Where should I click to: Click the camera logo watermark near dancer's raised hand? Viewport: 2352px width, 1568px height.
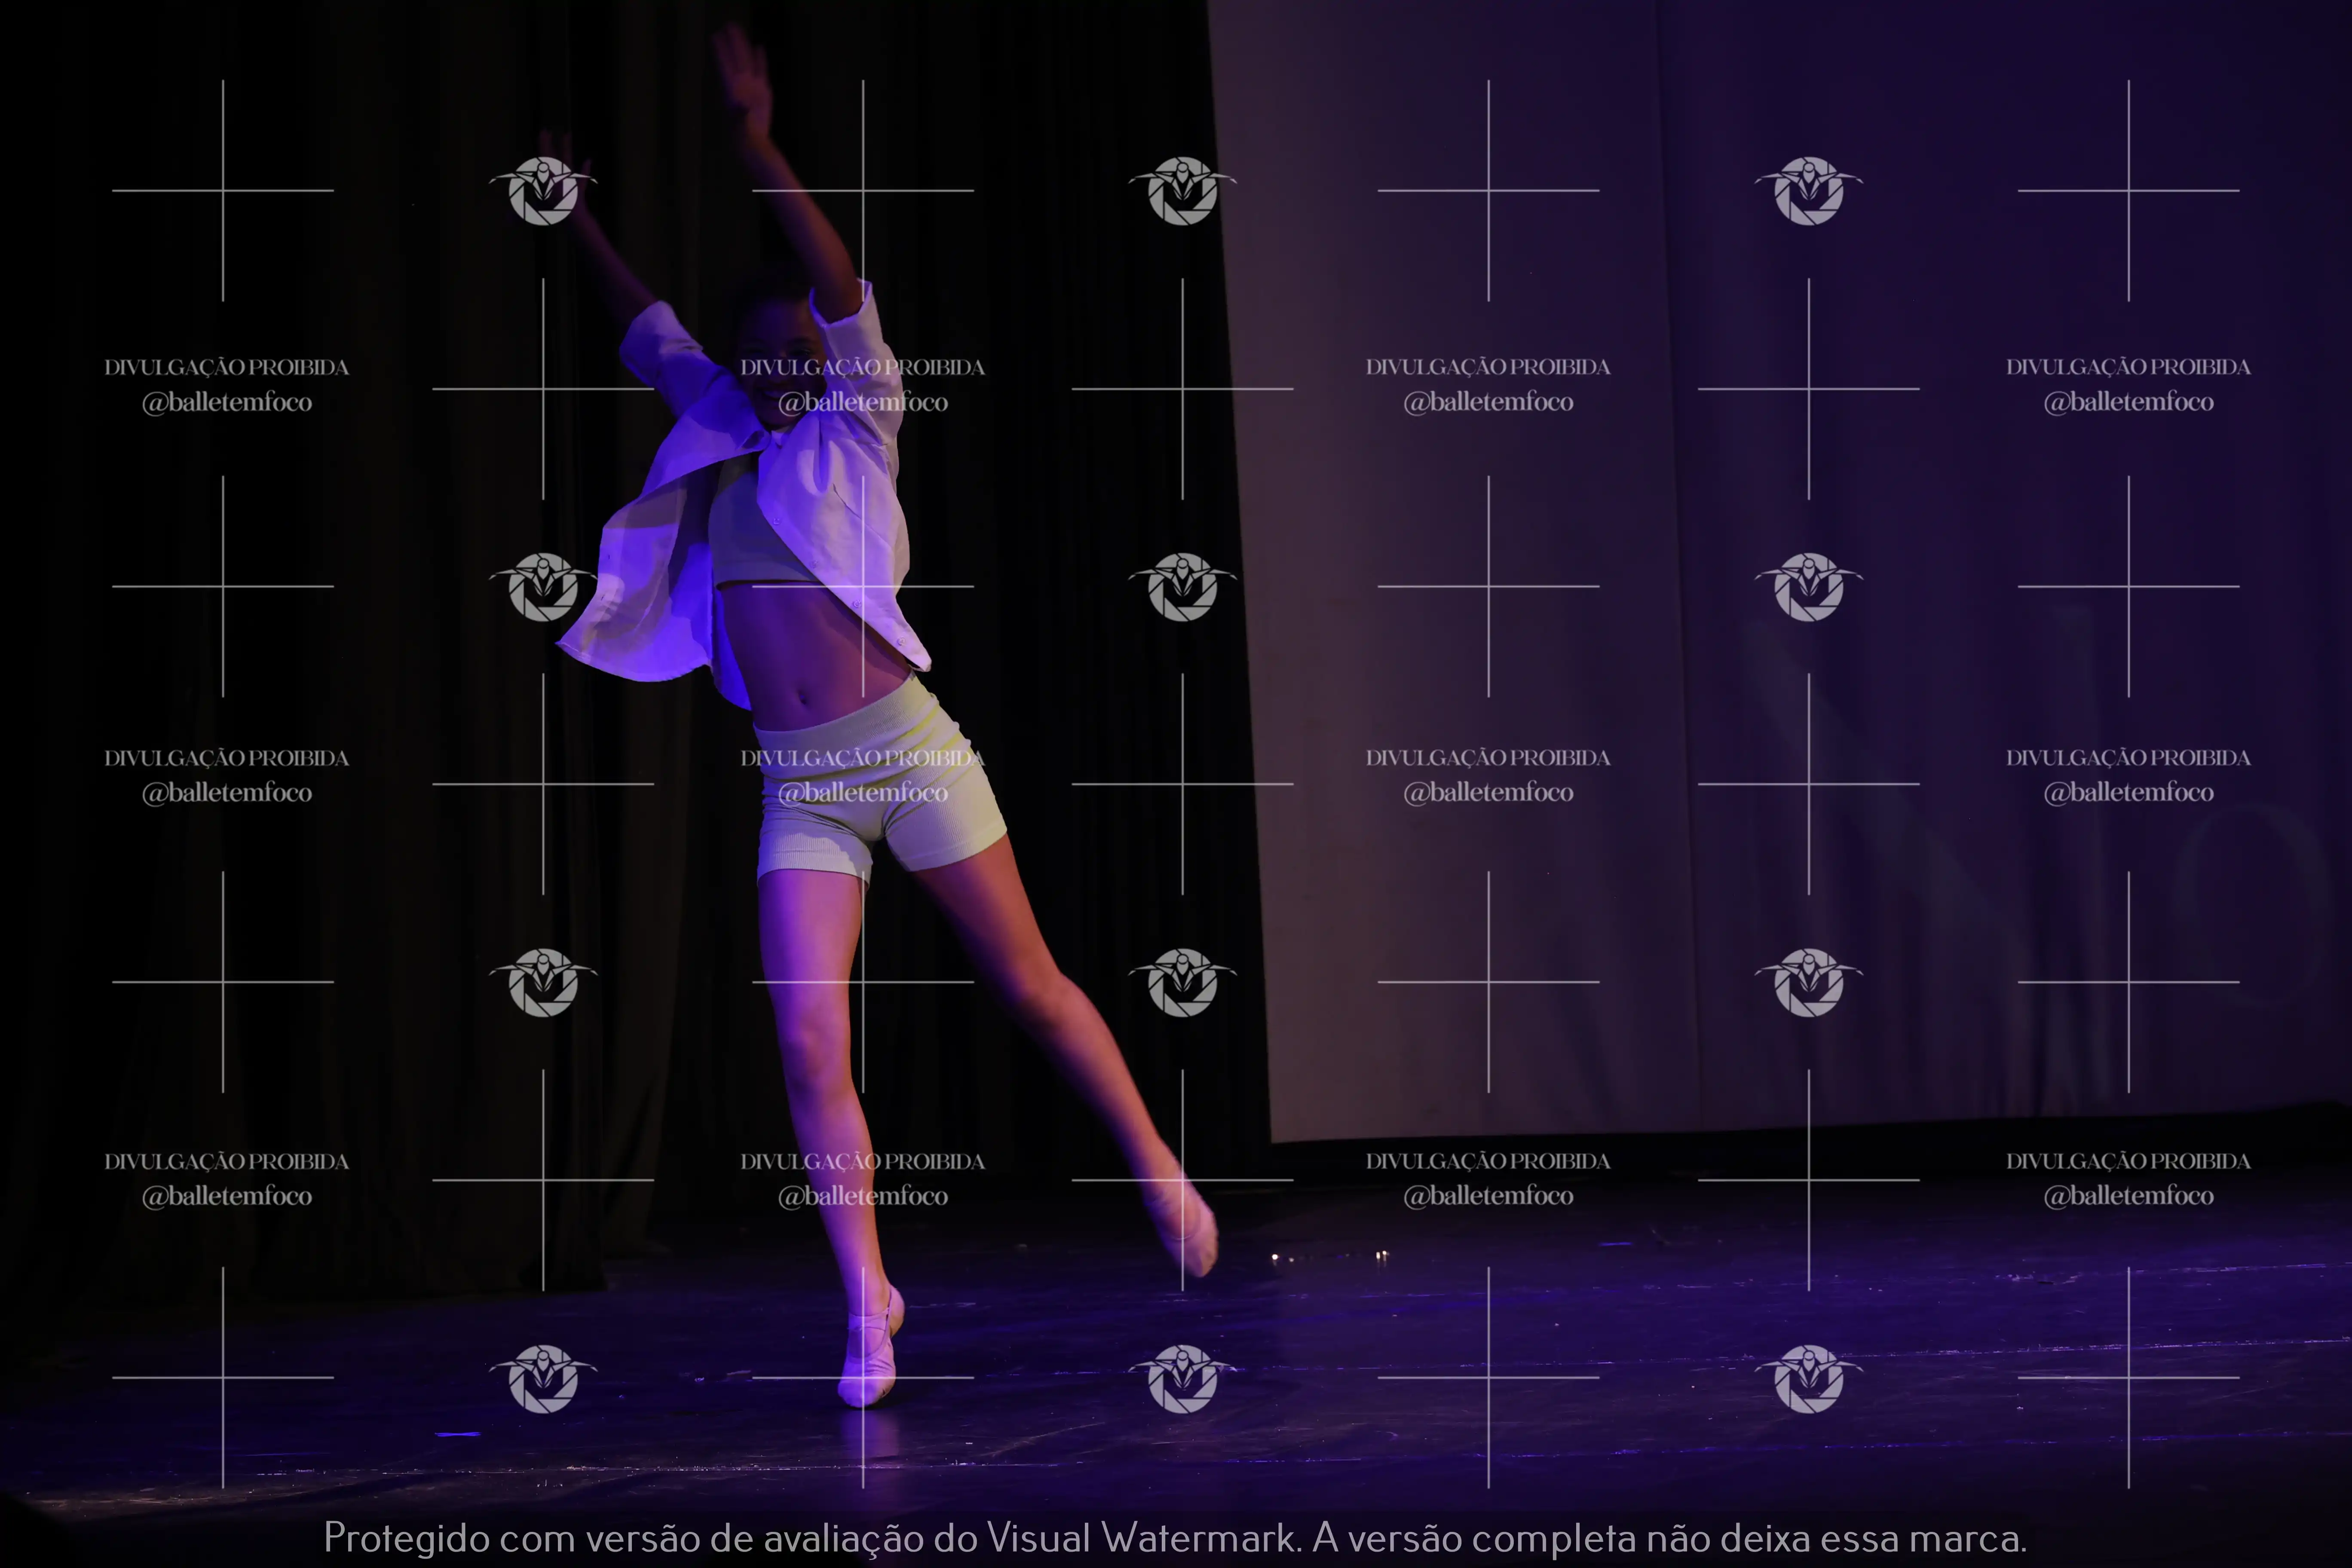(543, 190)
